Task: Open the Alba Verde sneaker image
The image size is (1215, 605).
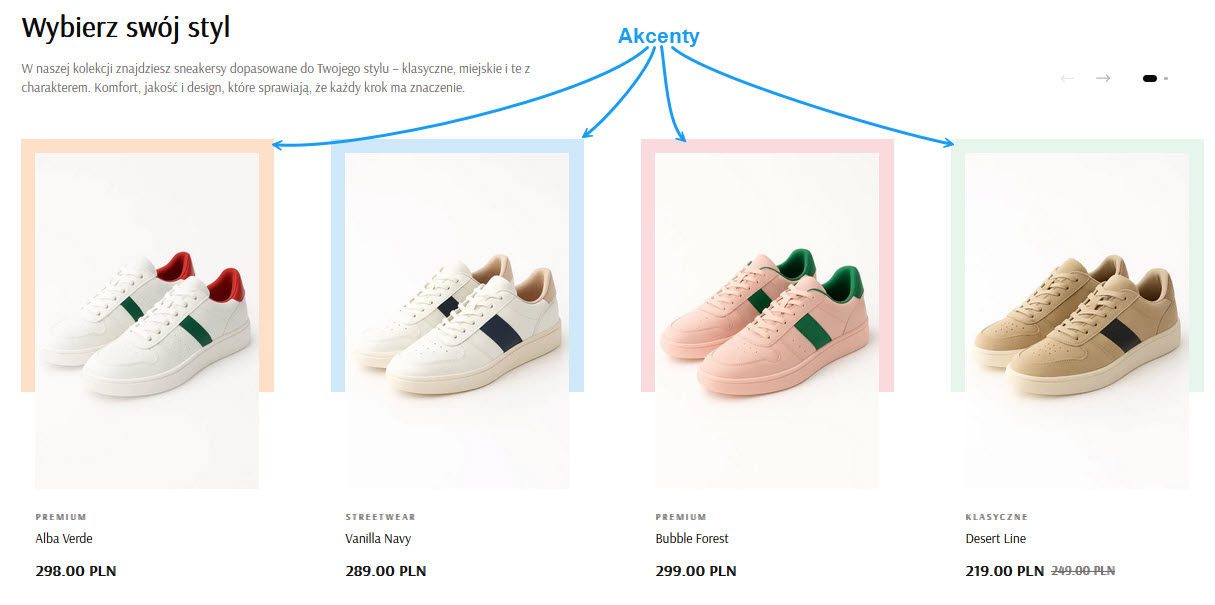Action: point(147,321)
